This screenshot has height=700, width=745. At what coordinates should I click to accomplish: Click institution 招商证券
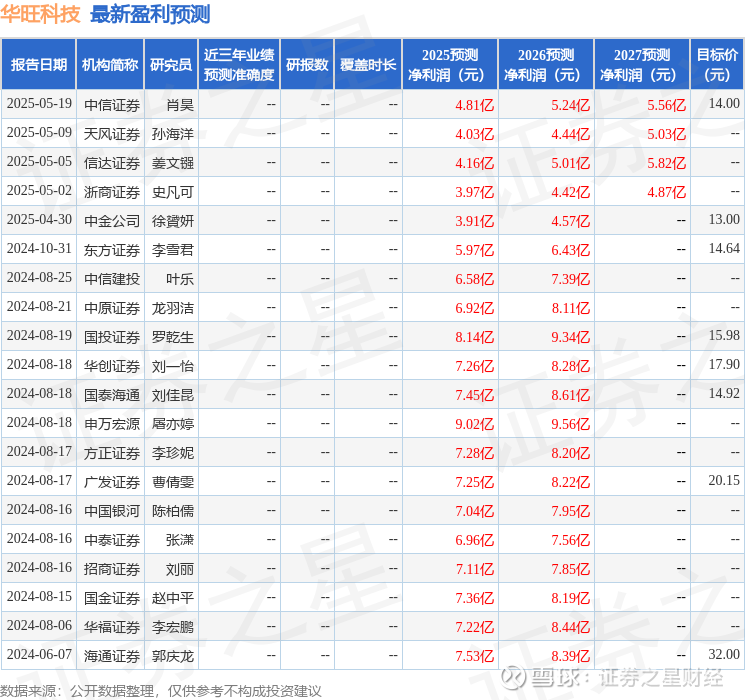(x=112, y=569)
